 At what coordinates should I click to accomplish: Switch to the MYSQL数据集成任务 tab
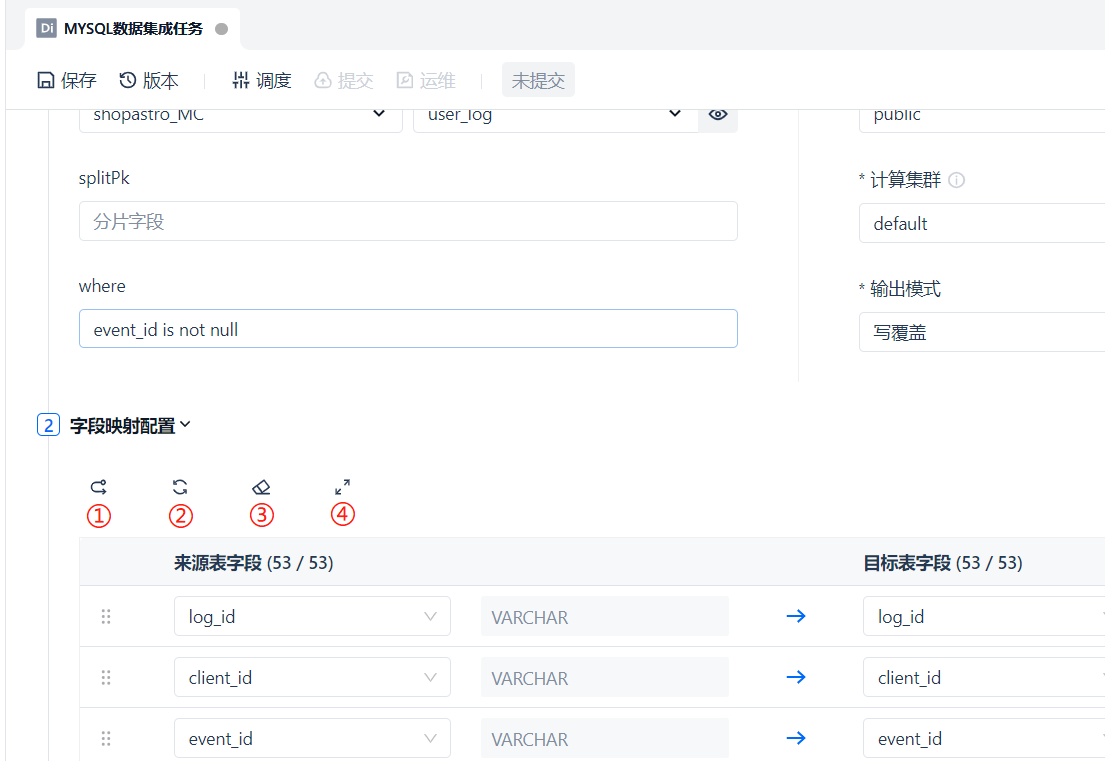(x=133, y=29)
